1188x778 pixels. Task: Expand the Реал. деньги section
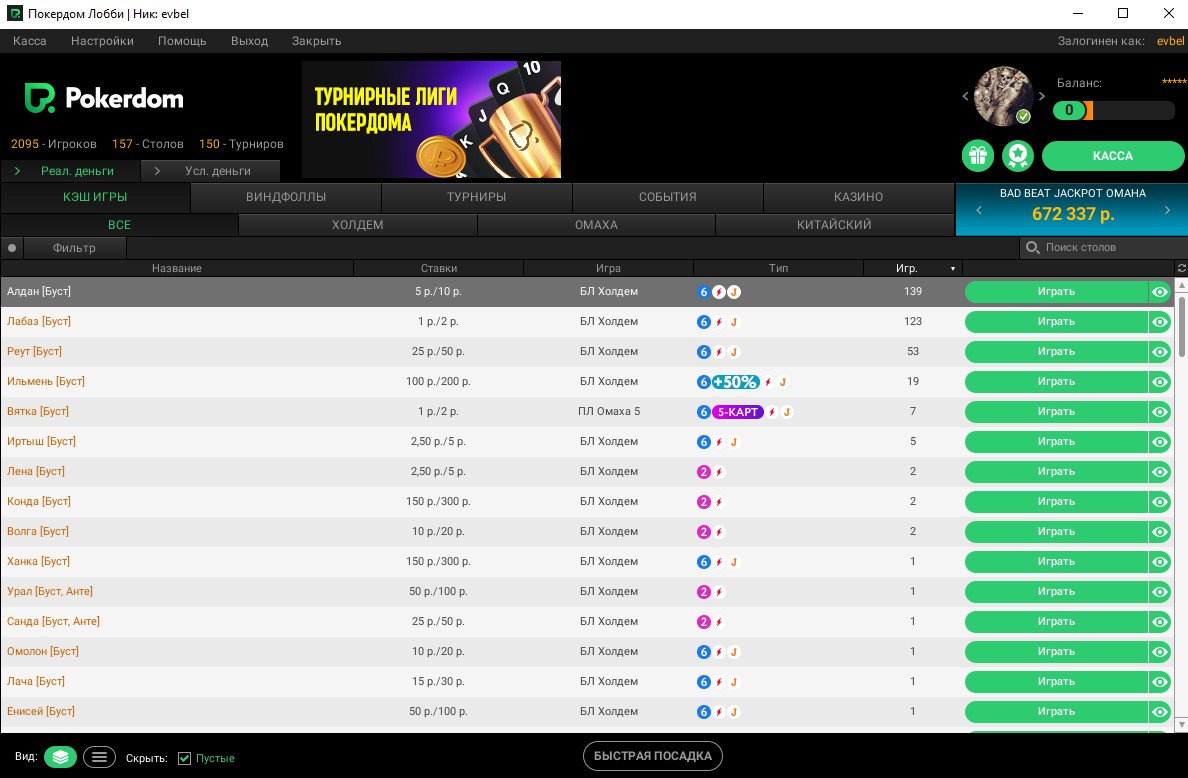(x=70, y=171)
